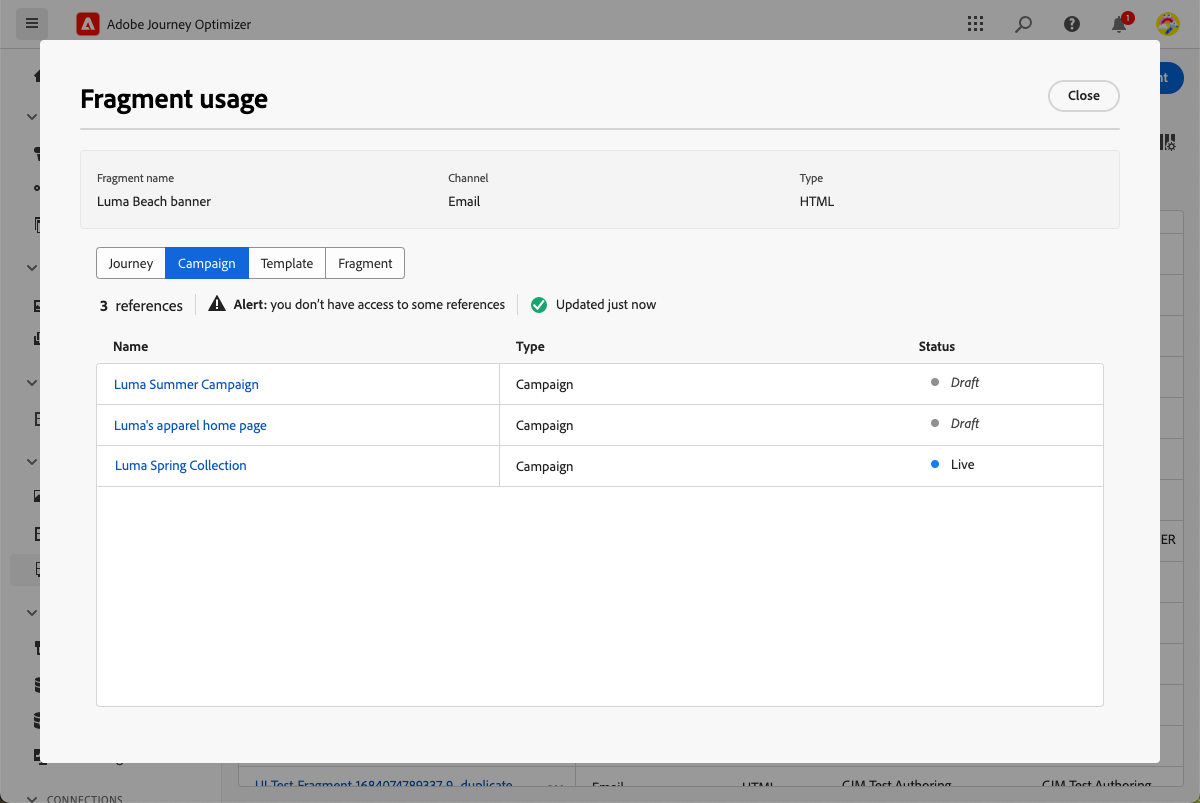The height and width of the screenshot is (803, 1200).
Task: Click the Email channel value
Action: (x=464, y=201)
